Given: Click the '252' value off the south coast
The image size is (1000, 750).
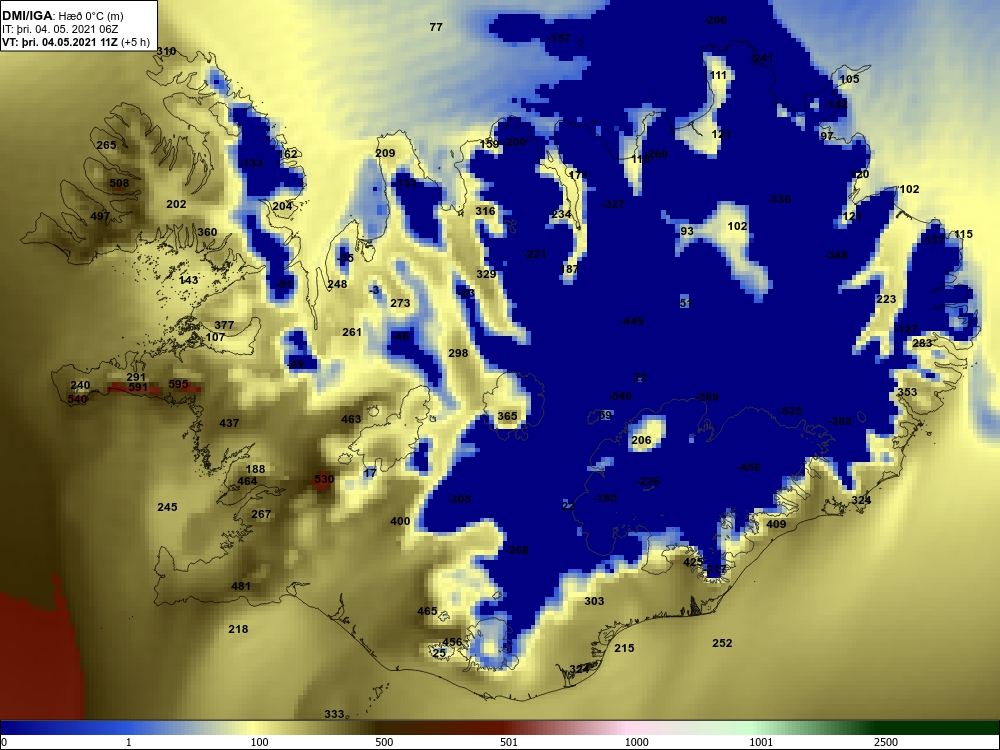Looking at the screenshot, I should click(722, 643).
